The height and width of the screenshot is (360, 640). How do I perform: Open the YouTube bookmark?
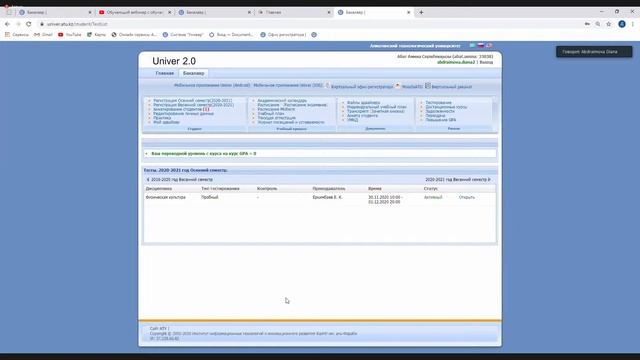pyautogui.click(x=69, y=35)
